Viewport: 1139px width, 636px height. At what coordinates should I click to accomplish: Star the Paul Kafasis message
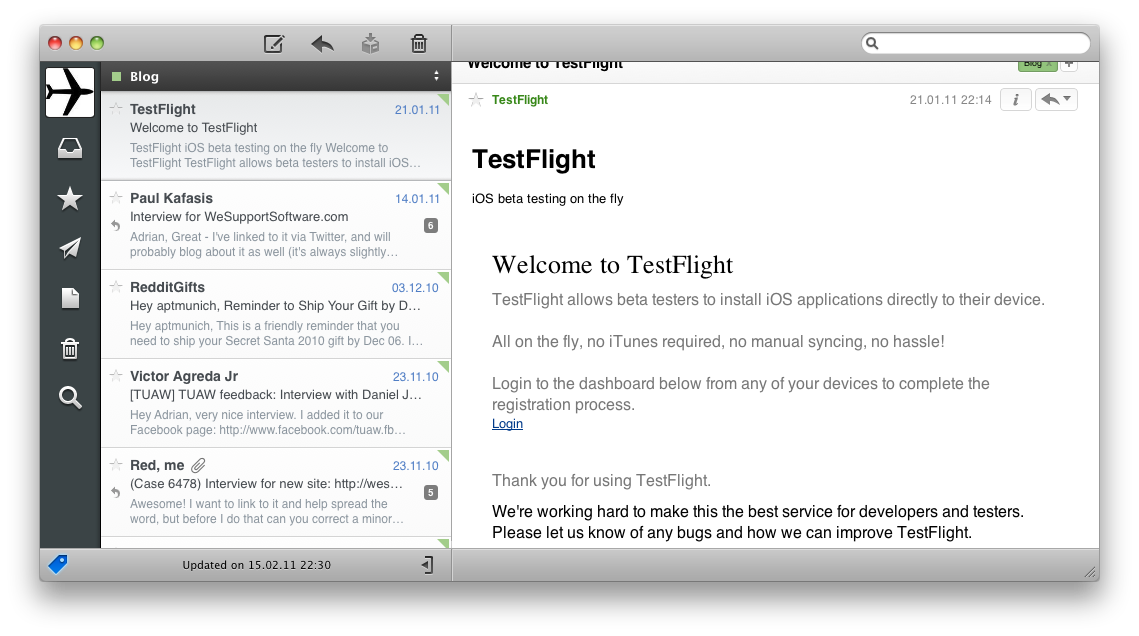pos(115,197)
